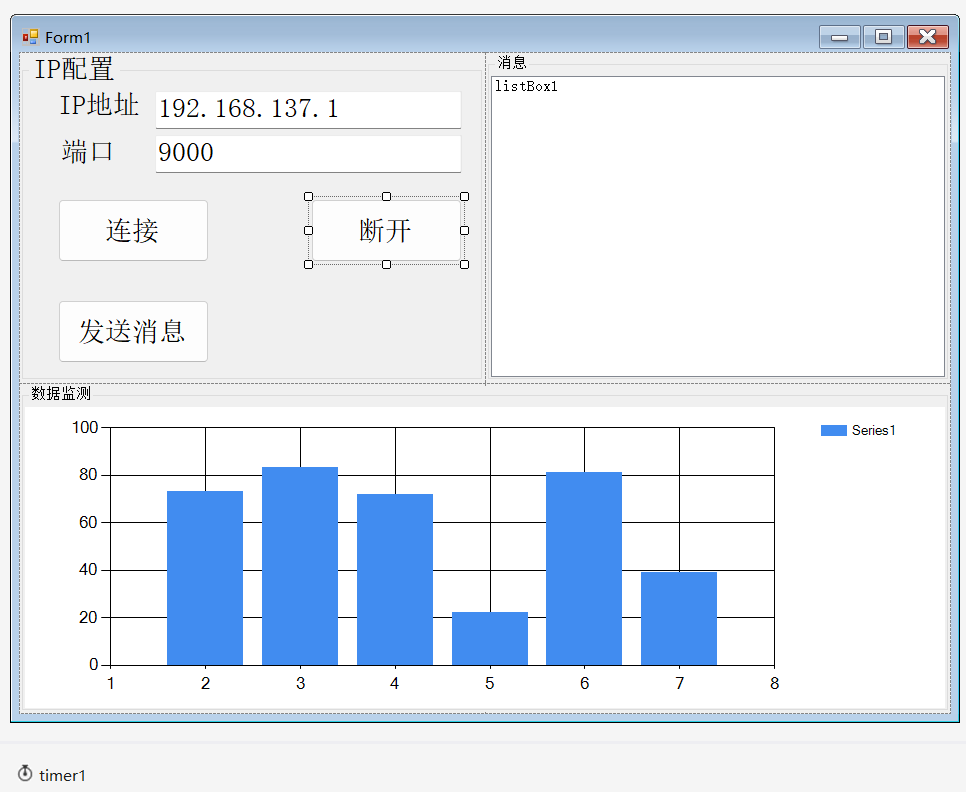Click the blue Series1 legend swatch
The width and height of the screenshot is (966, 792).
[833, 430]
